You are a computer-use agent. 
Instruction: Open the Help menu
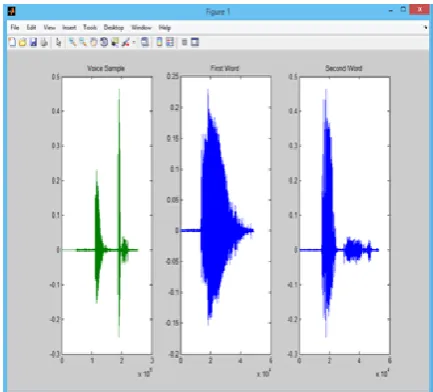click(165, 27)
